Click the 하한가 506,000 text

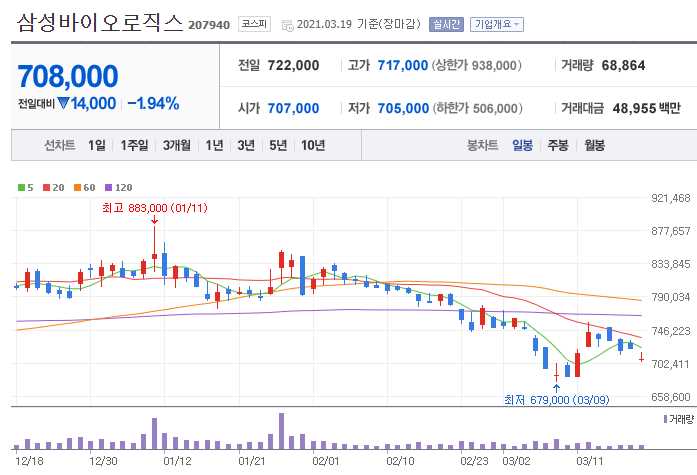click(477, 108)
